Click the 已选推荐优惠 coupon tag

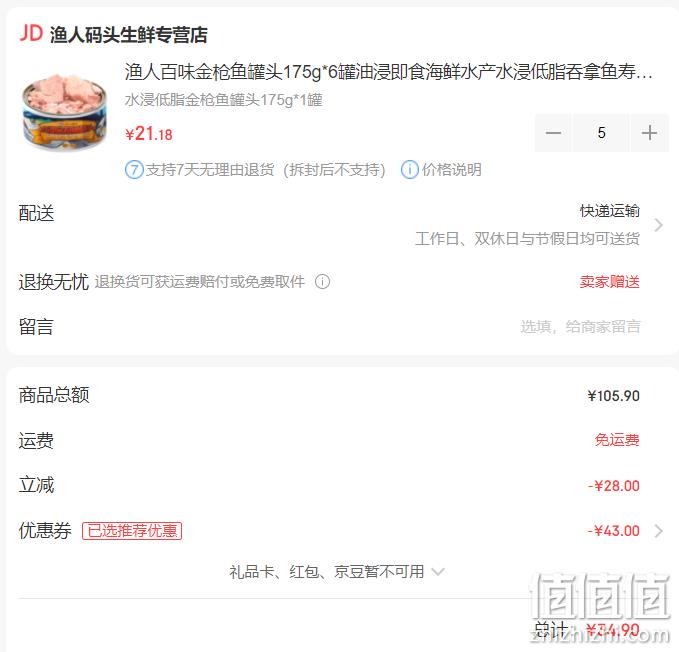(x=132, y=531)
